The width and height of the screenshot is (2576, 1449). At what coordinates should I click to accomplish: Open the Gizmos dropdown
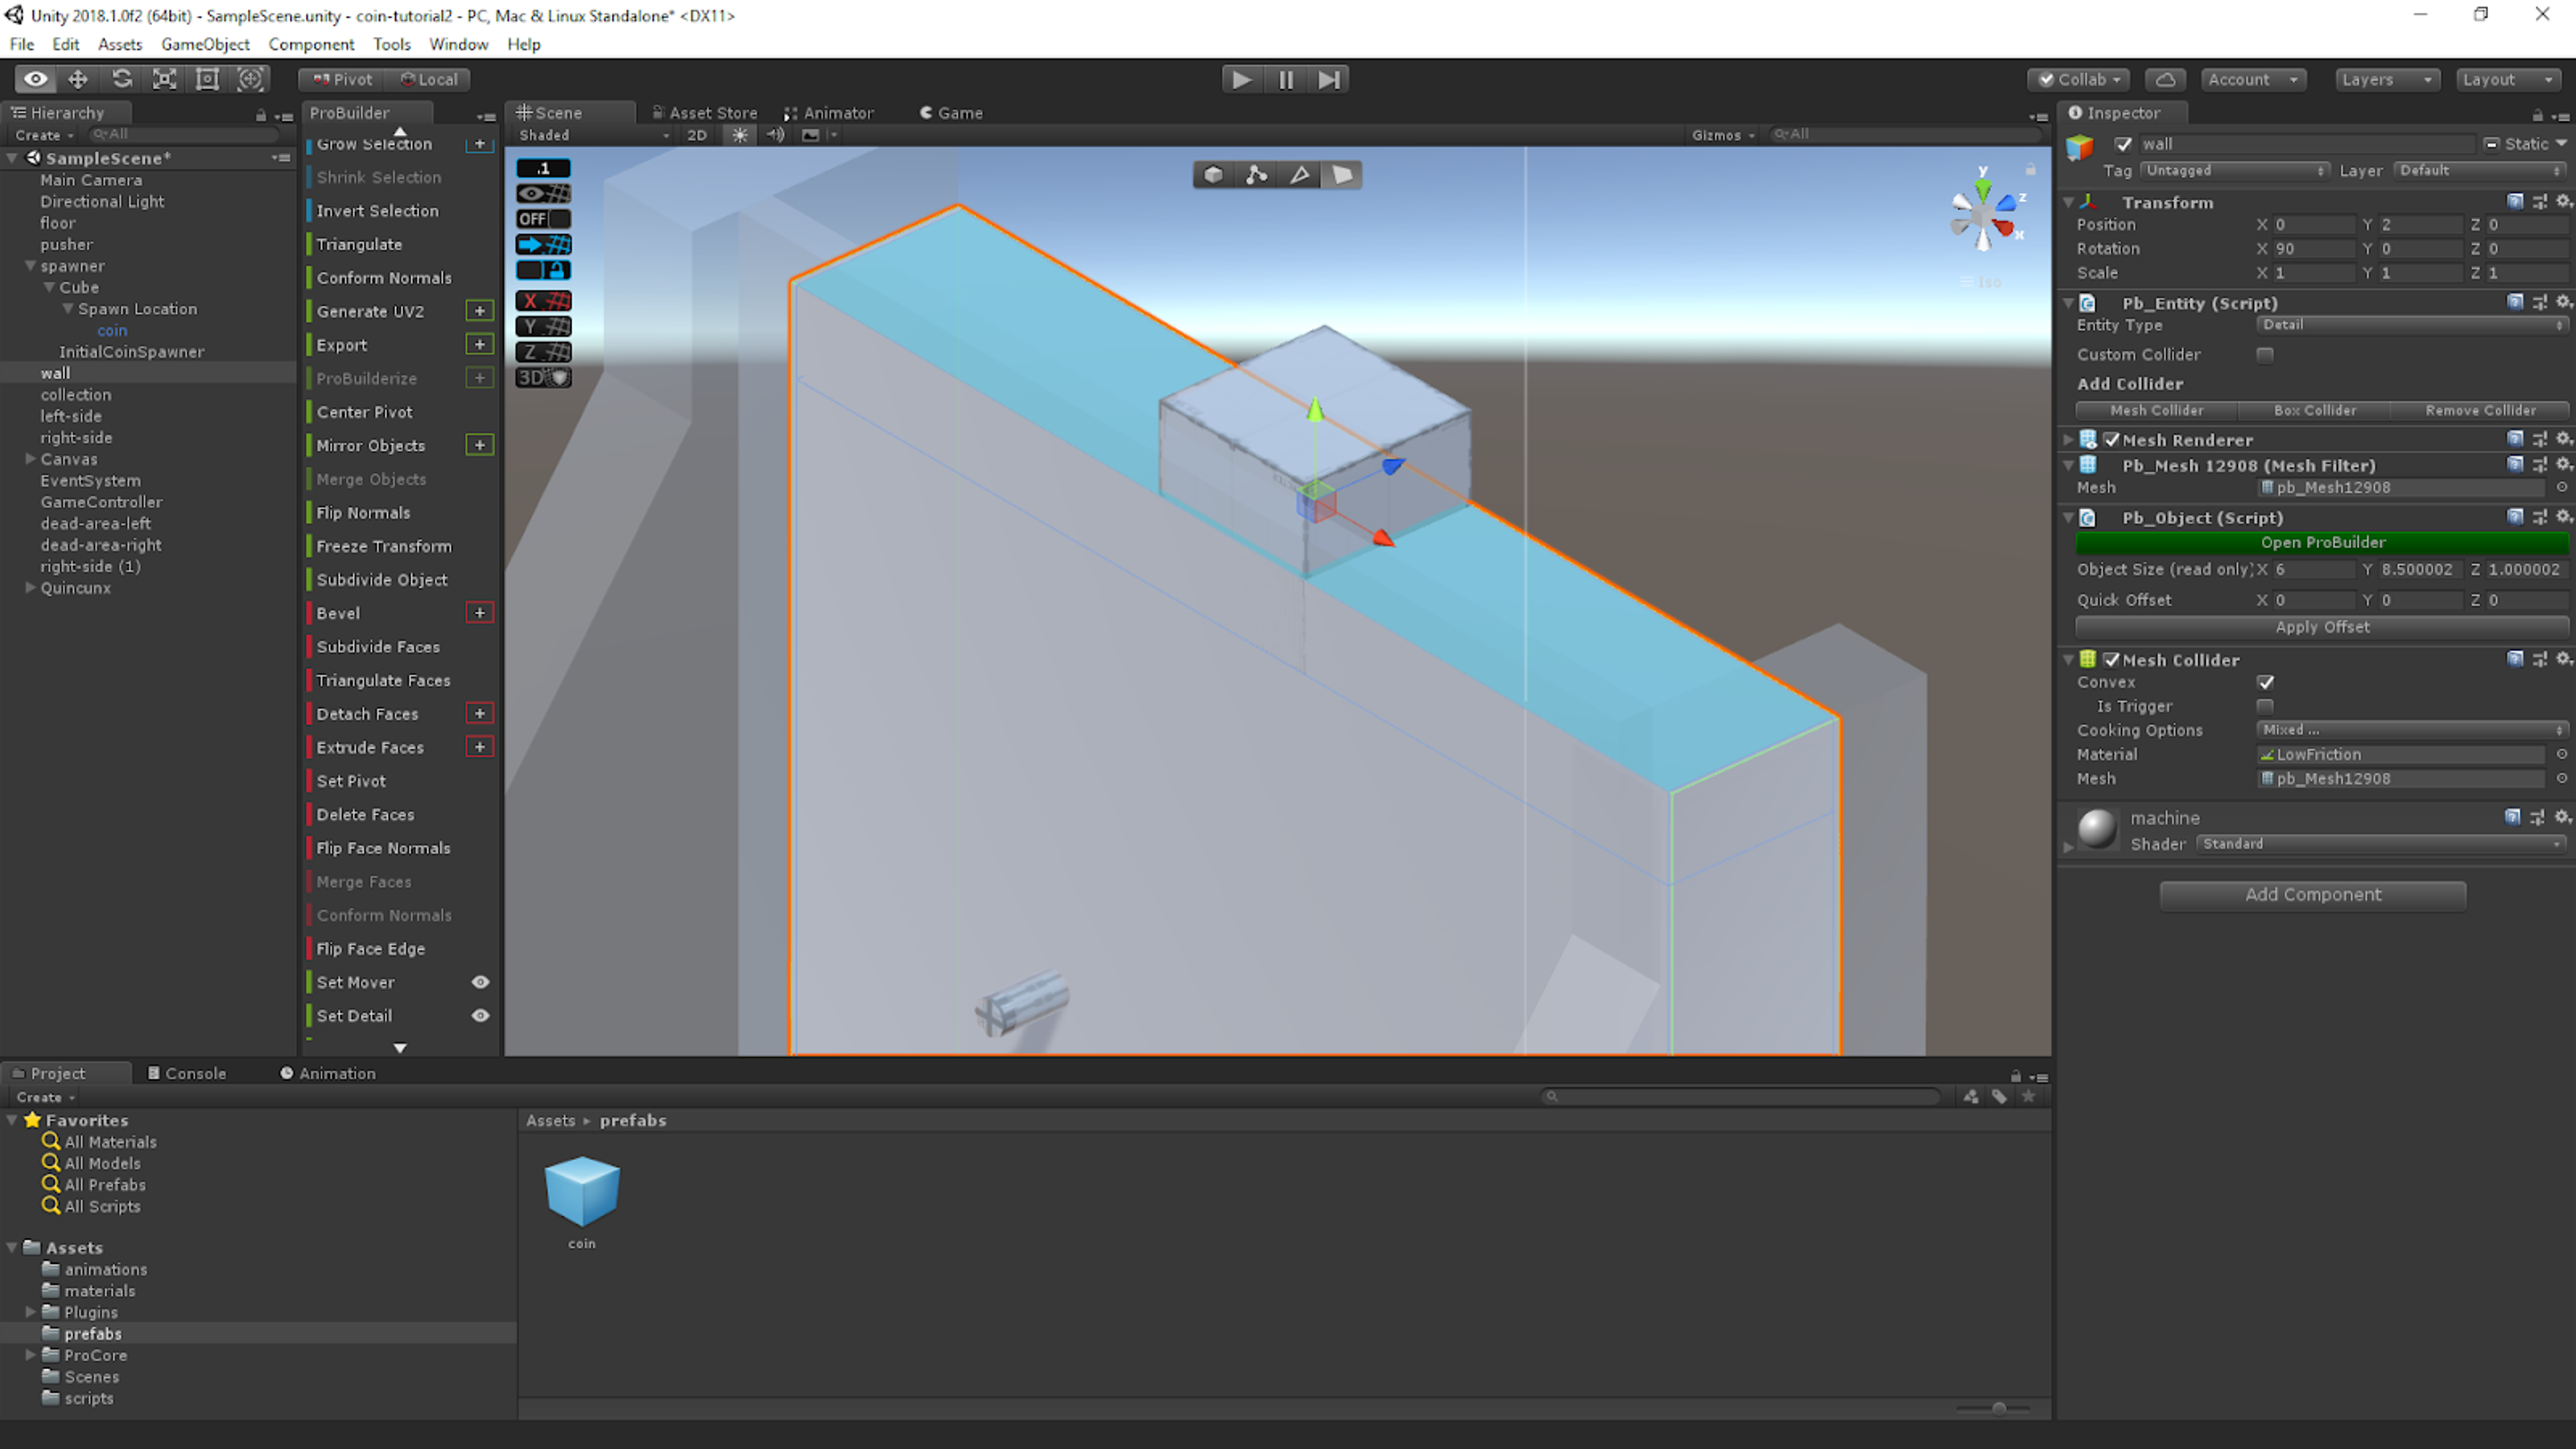pos(1722,135)
